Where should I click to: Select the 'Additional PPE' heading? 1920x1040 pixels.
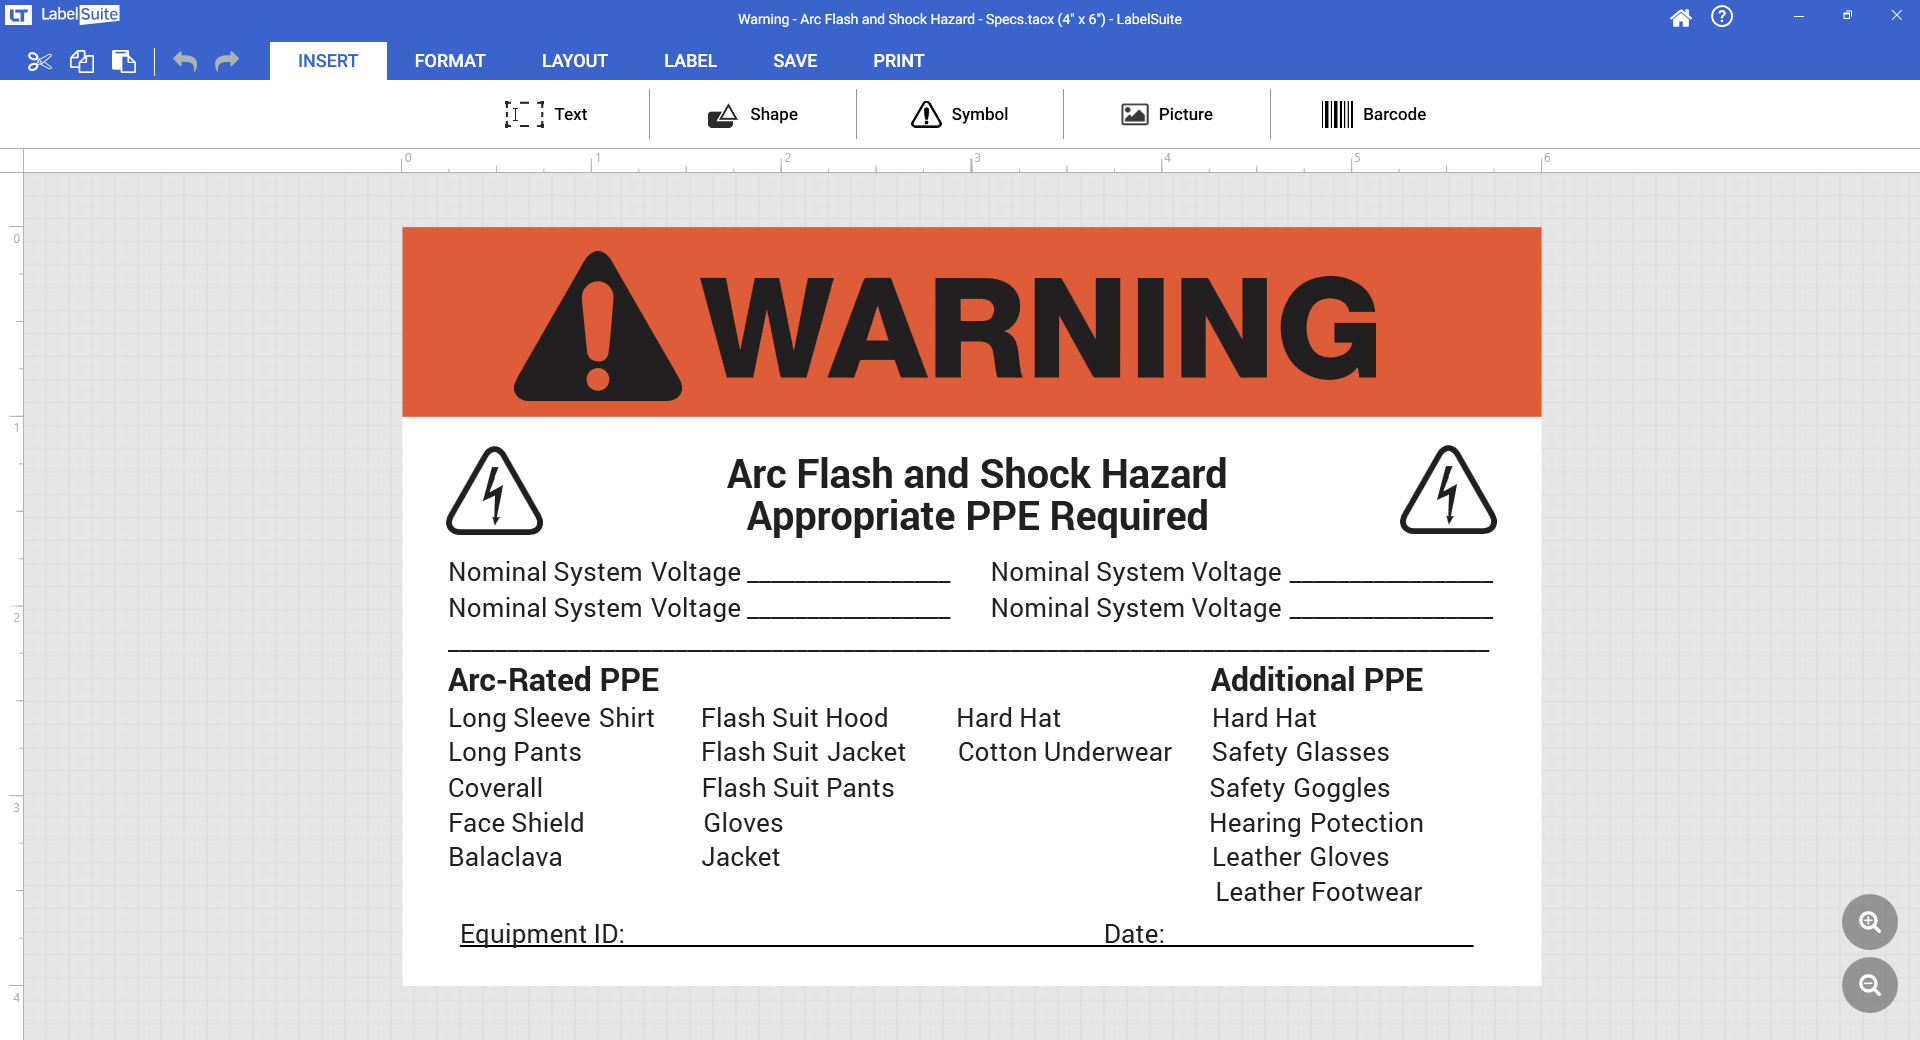click(1317, 680)
